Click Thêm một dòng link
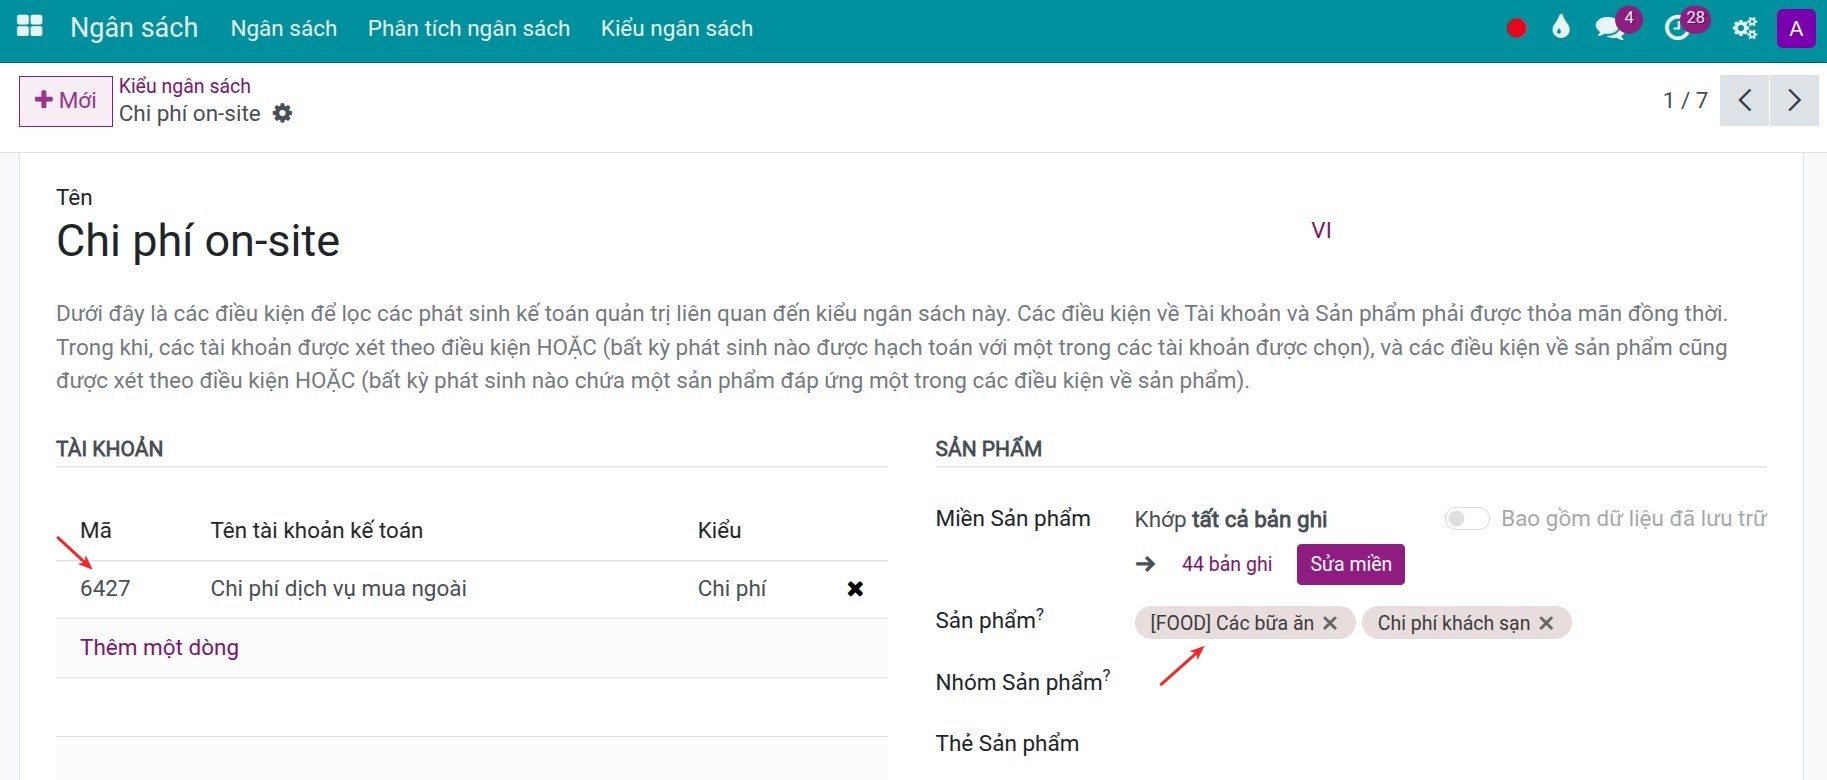Screen dimensions: 1827x780 pyautogui.click(x=159, y=648)
